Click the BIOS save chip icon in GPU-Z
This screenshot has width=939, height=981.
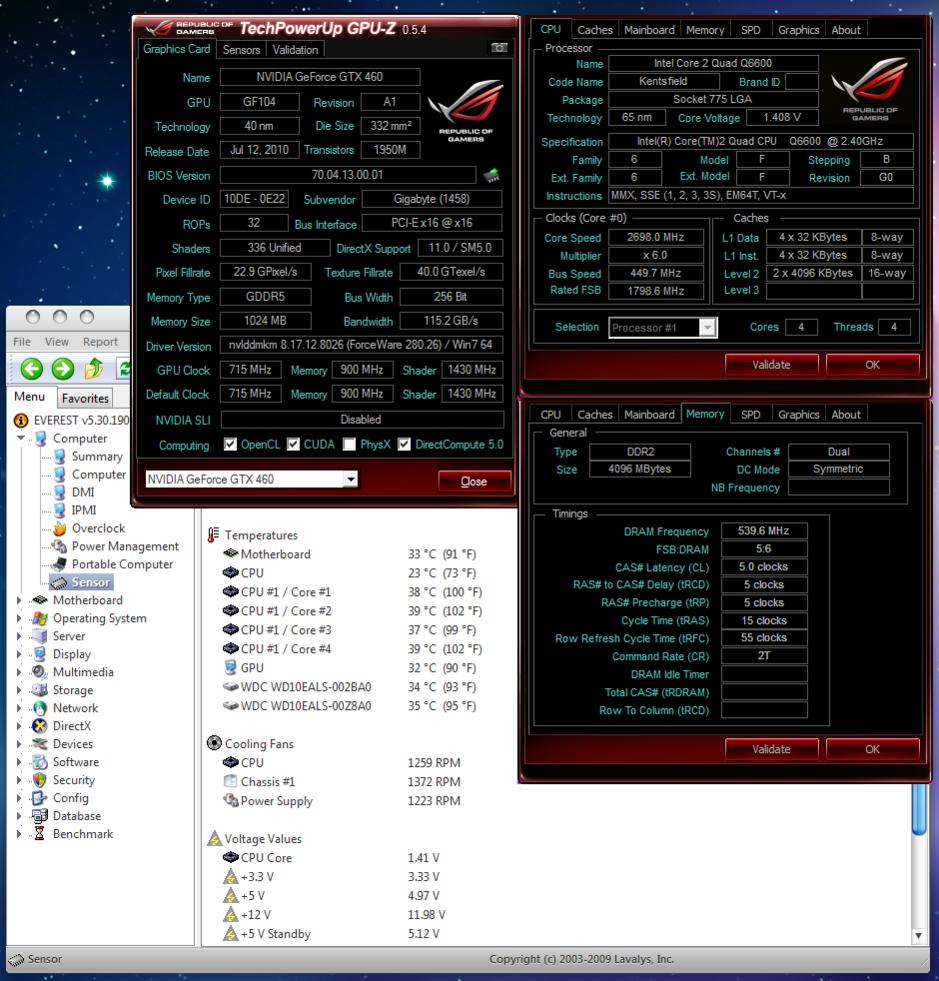(x=492, y=175)
